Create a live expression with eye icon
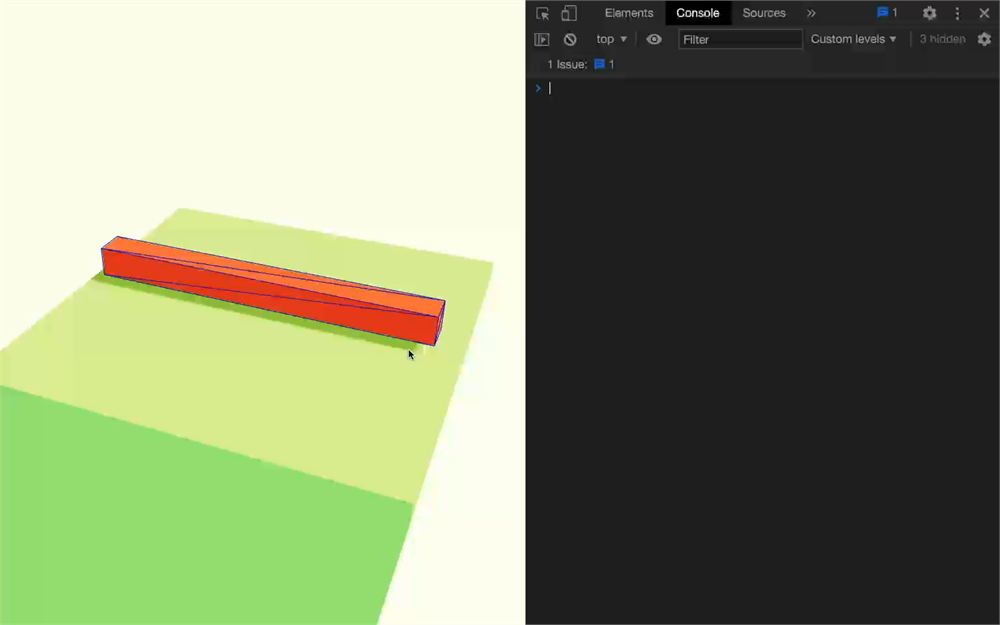The width and height of the screenshot is (1000, 625). (654, 39)
